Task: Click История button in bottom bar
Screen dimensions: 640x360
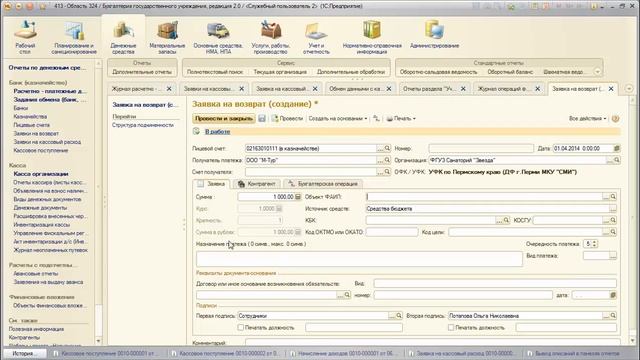Action: coord(23,353)
